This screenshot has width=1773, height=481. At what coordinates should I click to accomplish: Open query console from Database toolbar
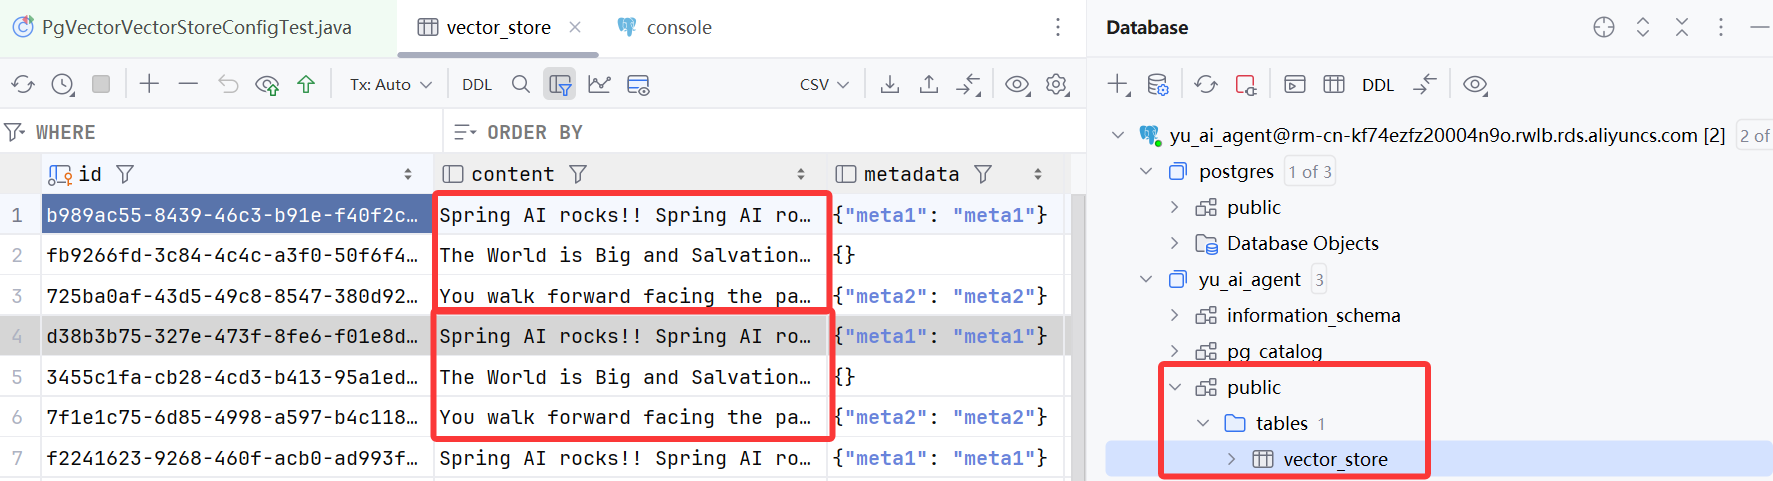[1295, 85]
